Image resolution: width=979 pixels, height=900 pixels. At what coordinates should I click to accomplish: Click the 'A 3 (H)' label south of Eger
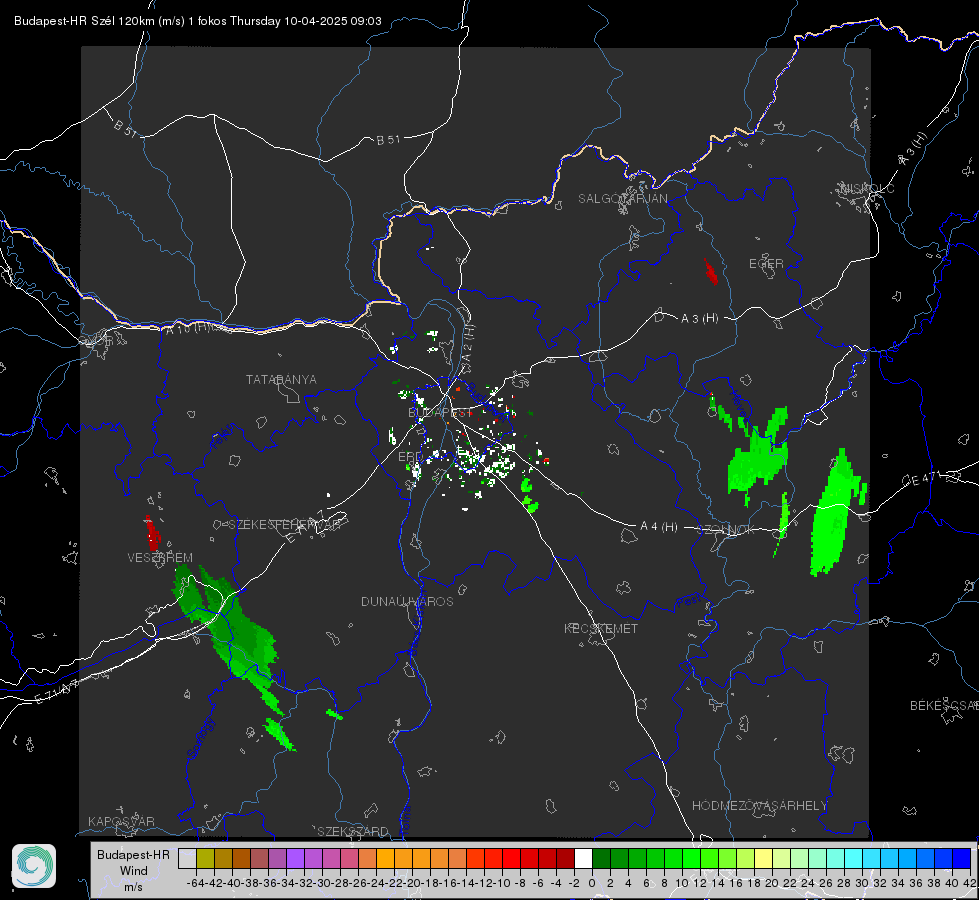click(699, 319)
